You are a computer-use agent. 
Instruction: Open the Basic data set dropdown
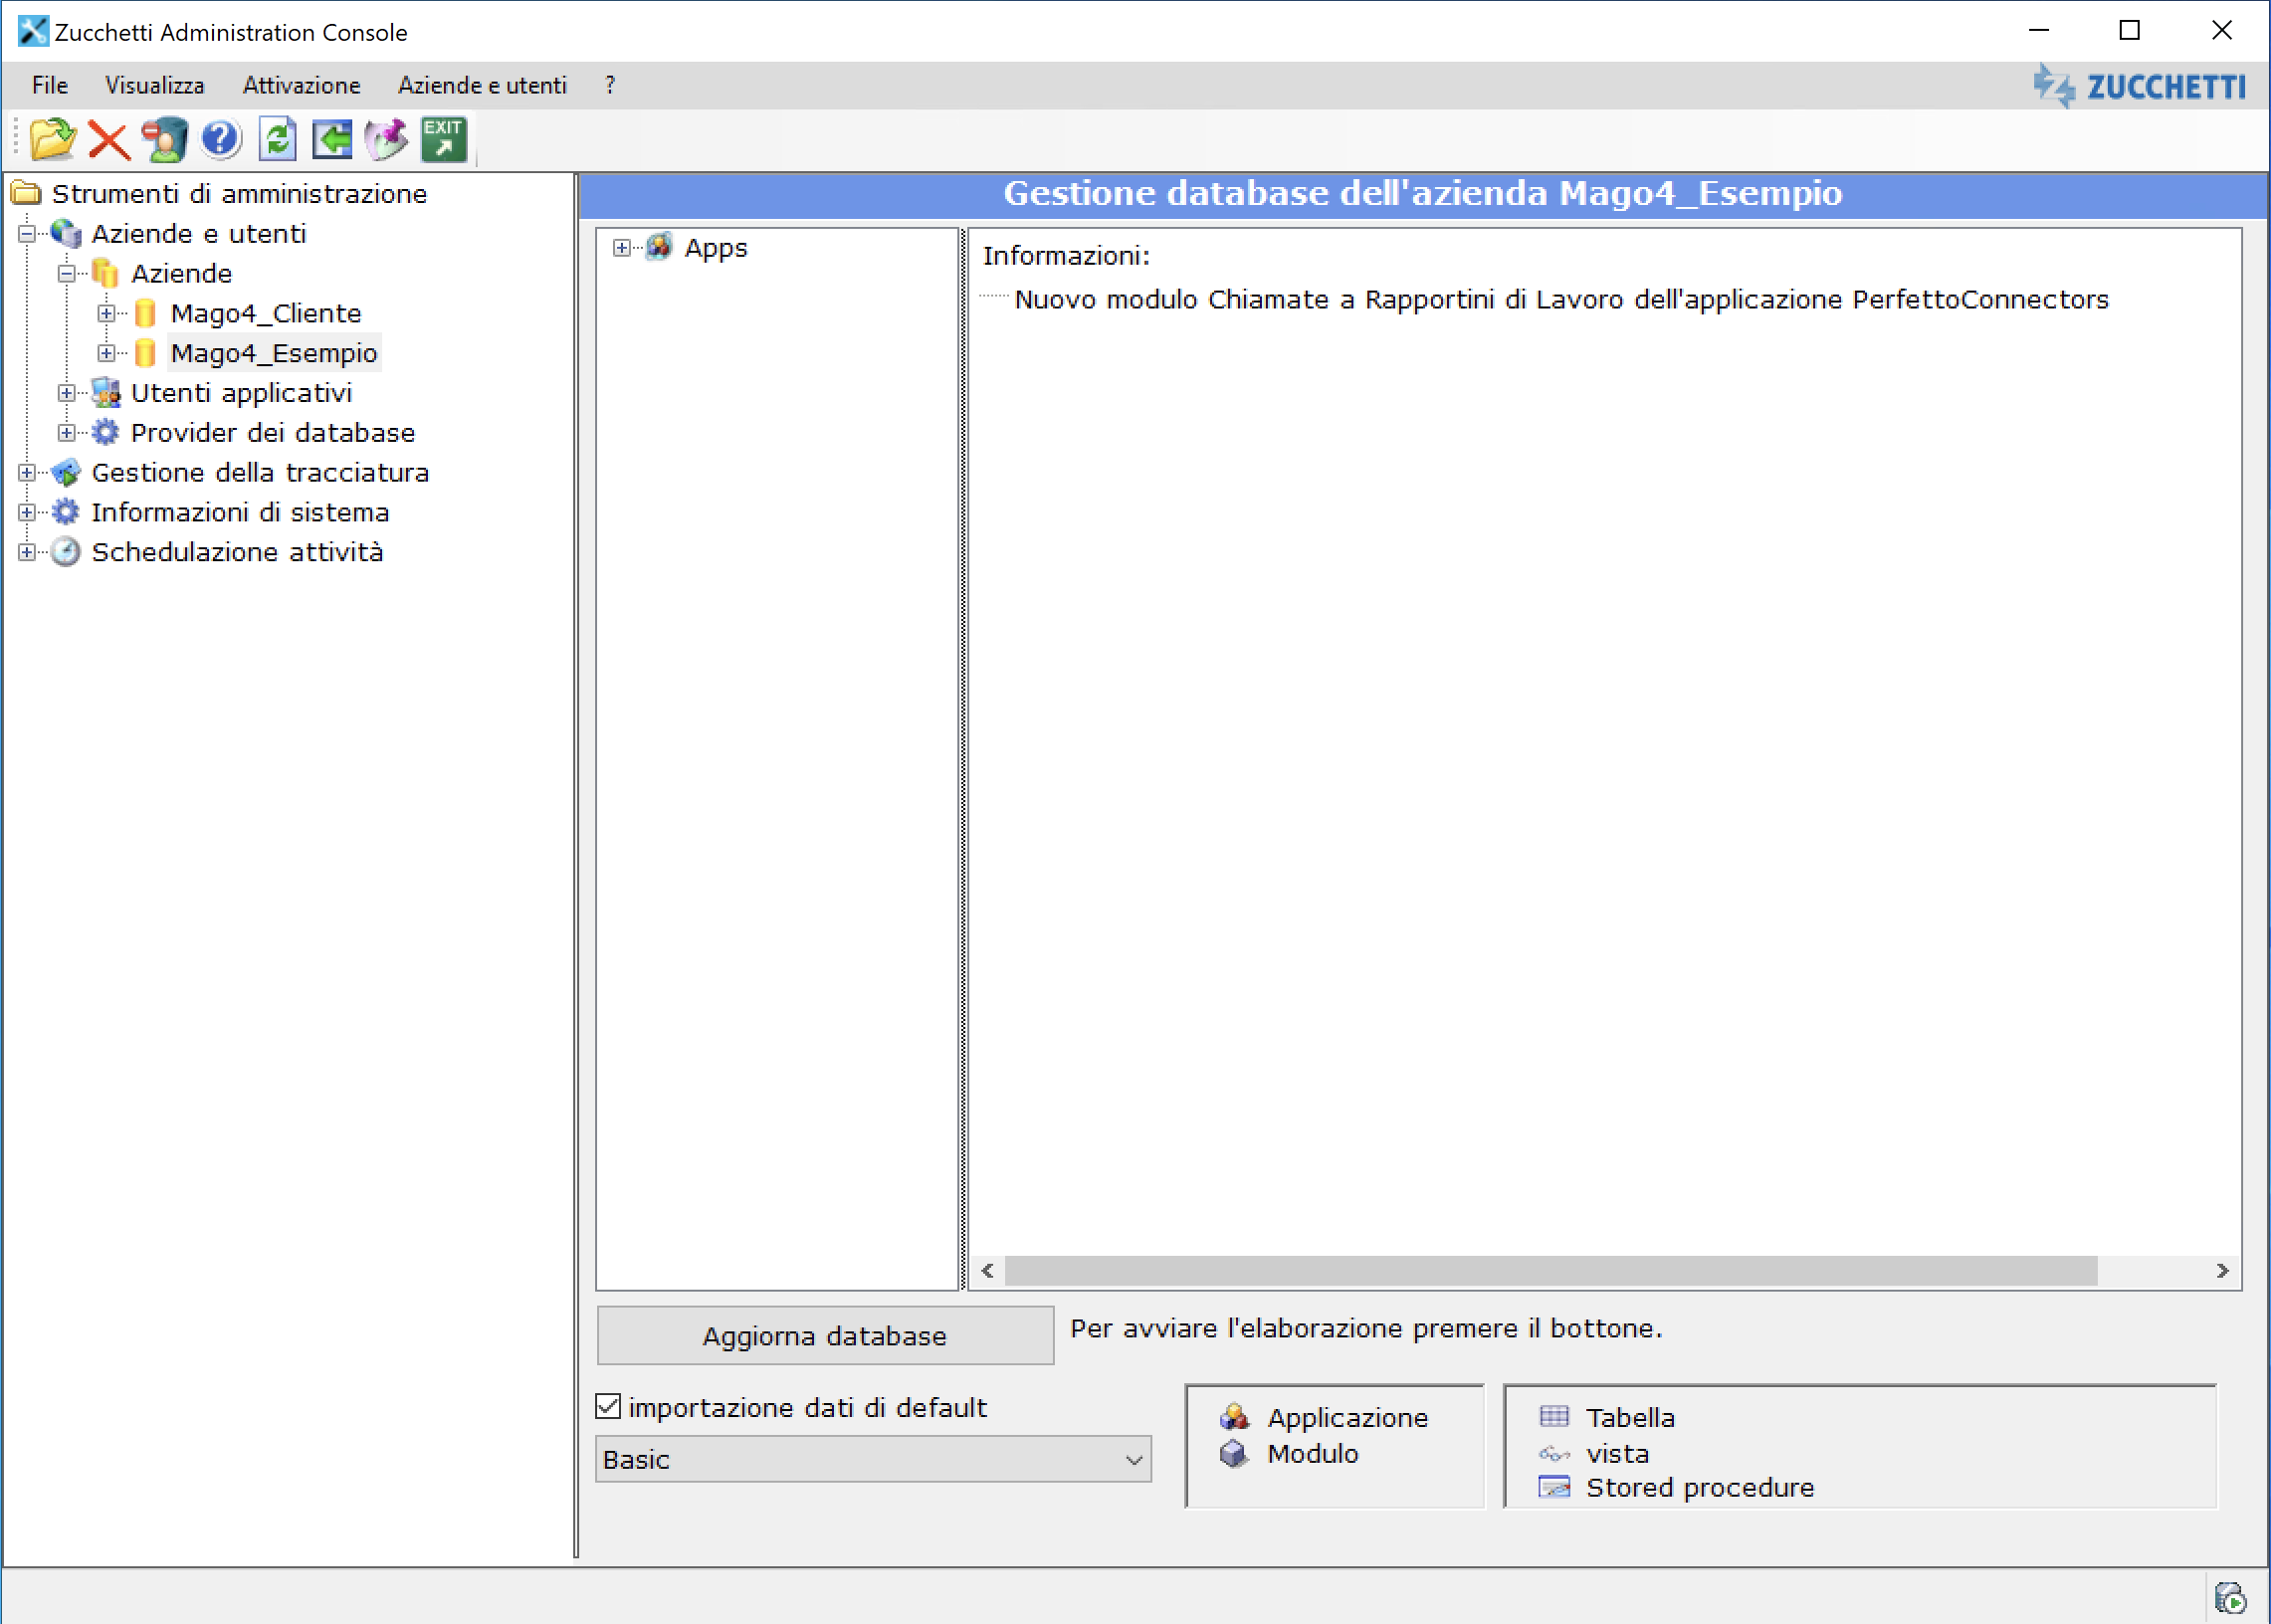coord(873,1460)
